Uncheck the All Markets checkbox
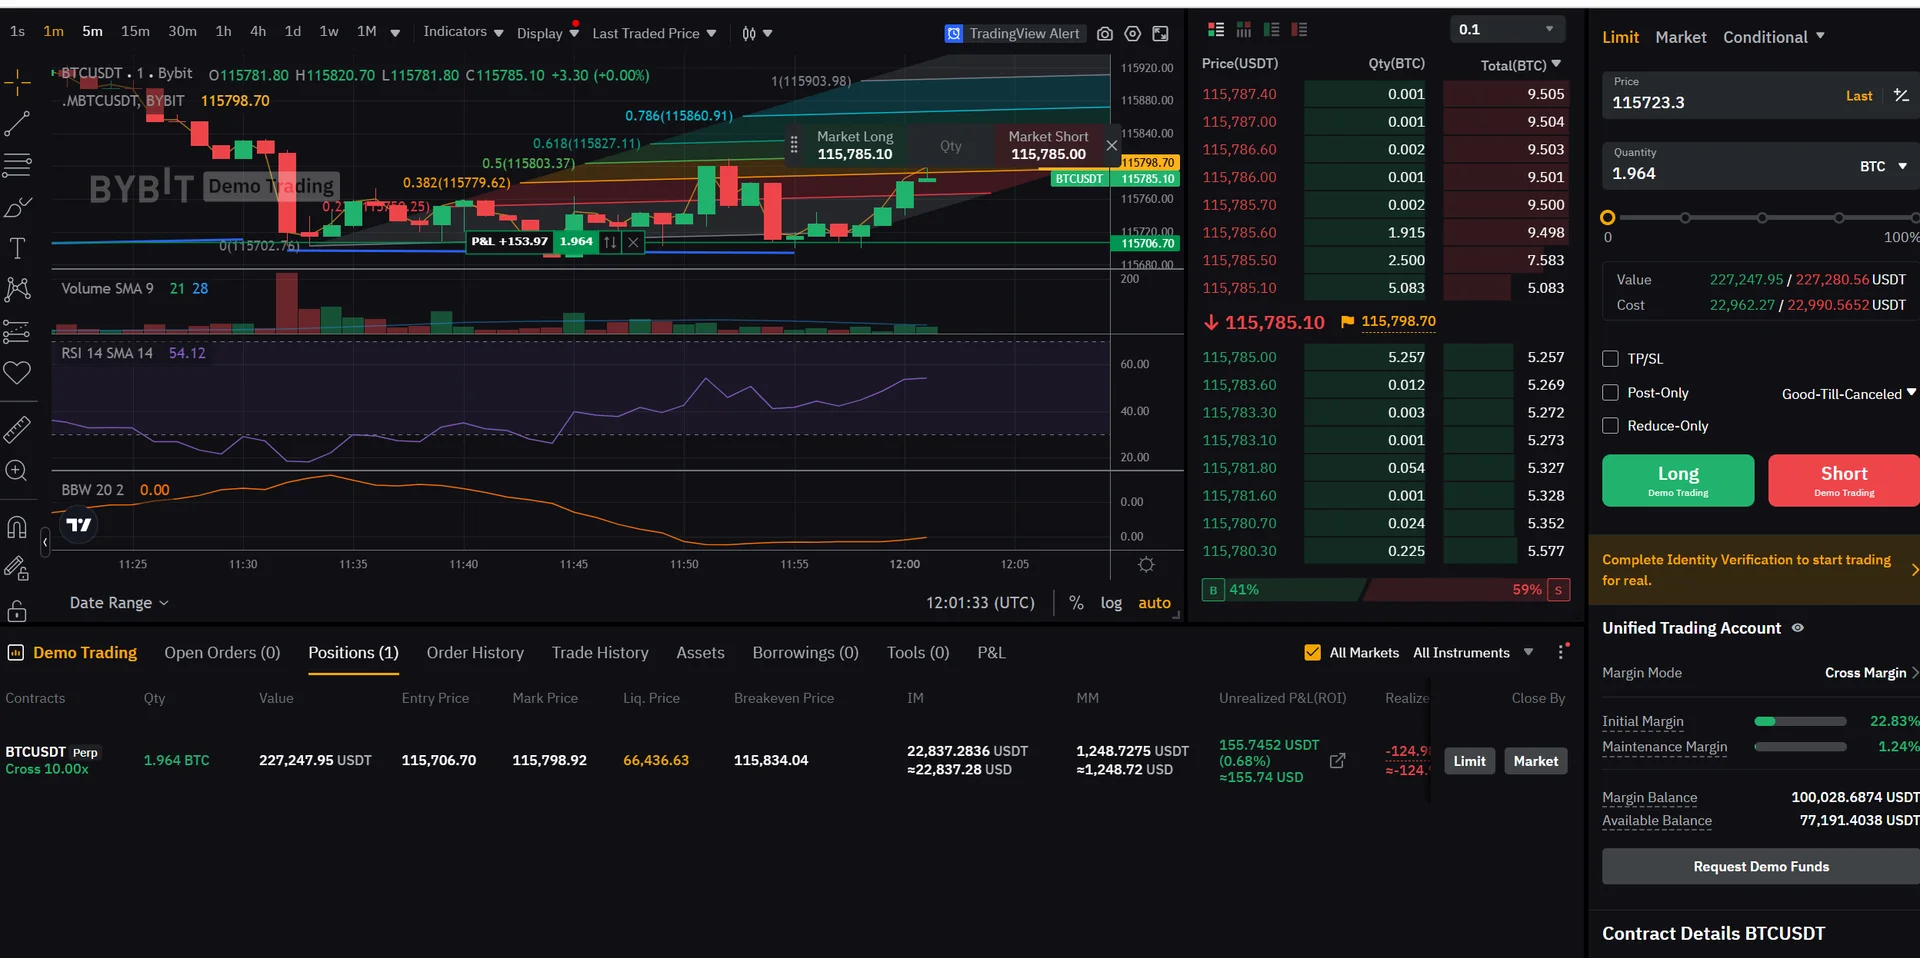1920x958 pixels. pyautogui.click(x=1312, y=653)
